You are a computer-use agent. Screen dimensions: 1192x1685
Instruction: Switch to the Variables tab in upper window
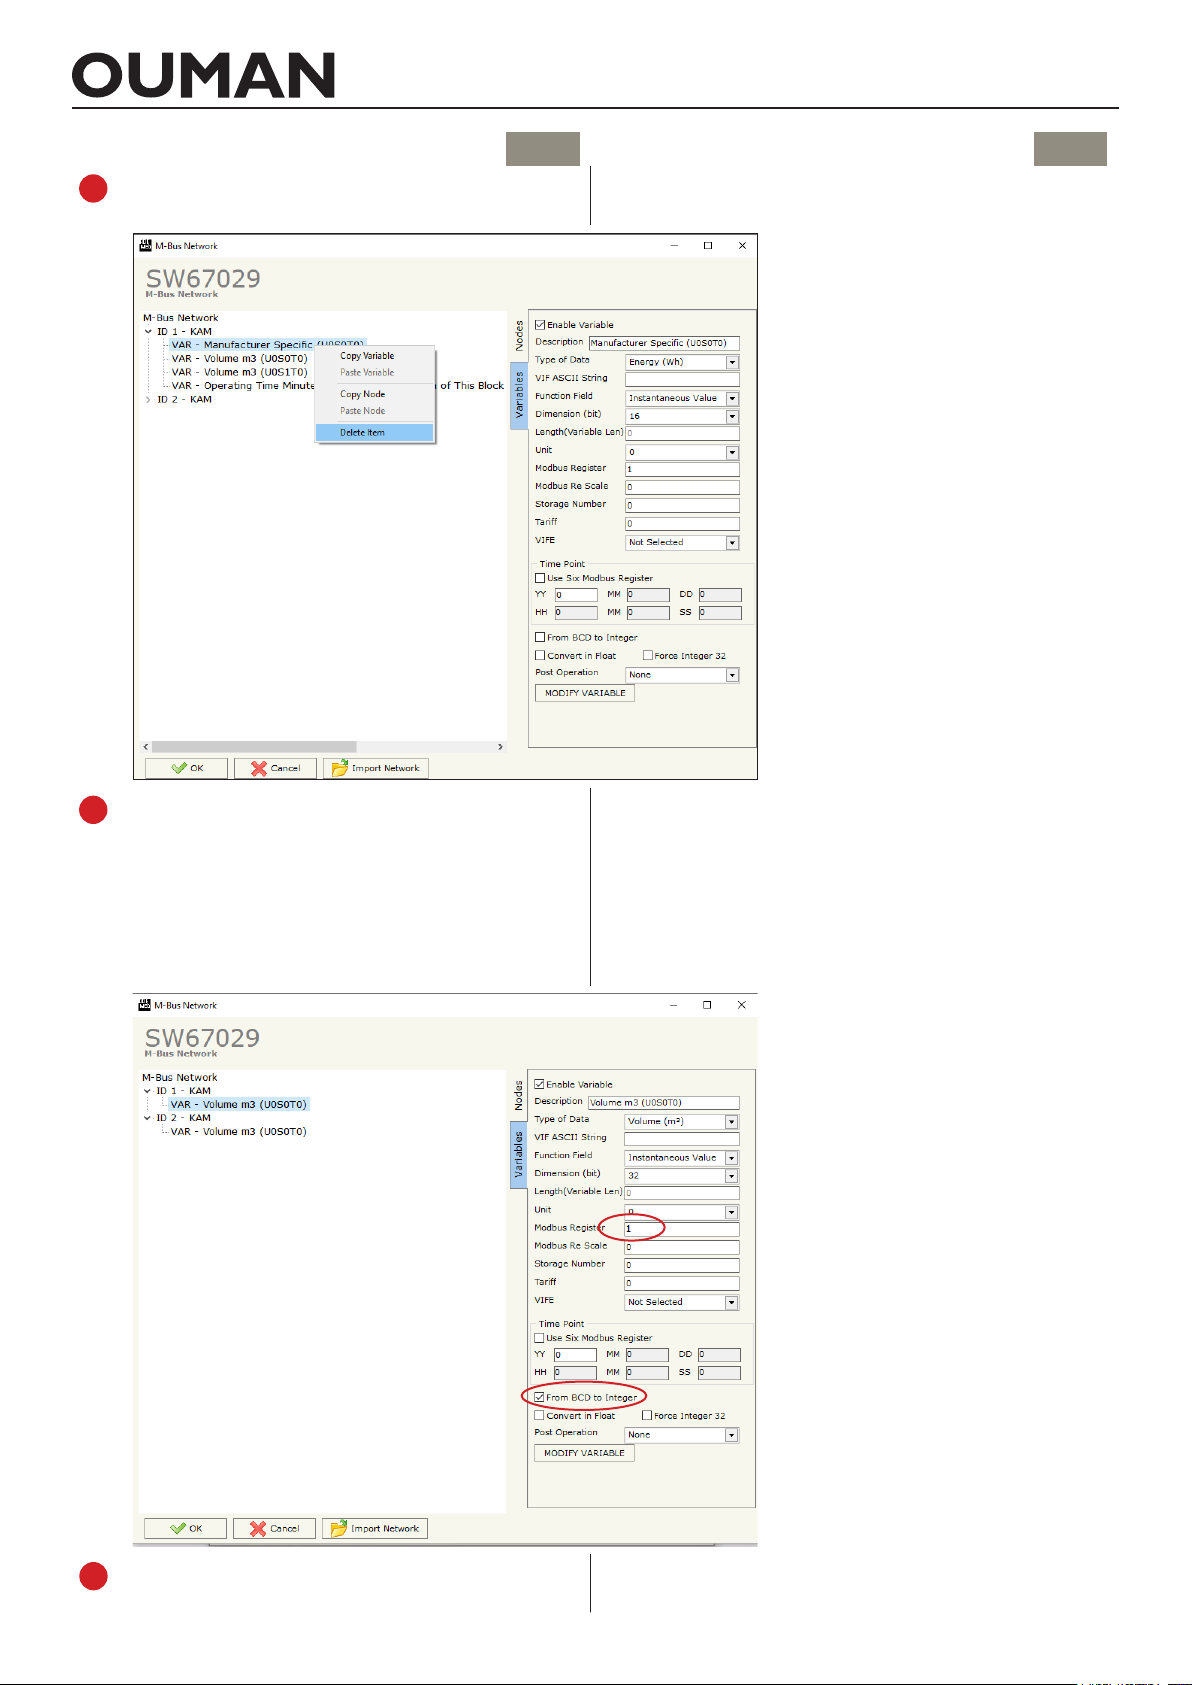519,396
